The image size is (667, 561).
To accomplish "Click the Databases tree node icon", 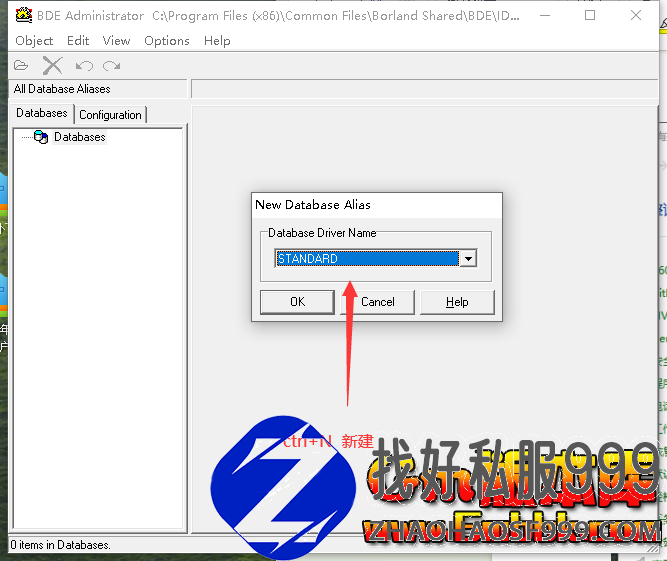I will [41, 137].
